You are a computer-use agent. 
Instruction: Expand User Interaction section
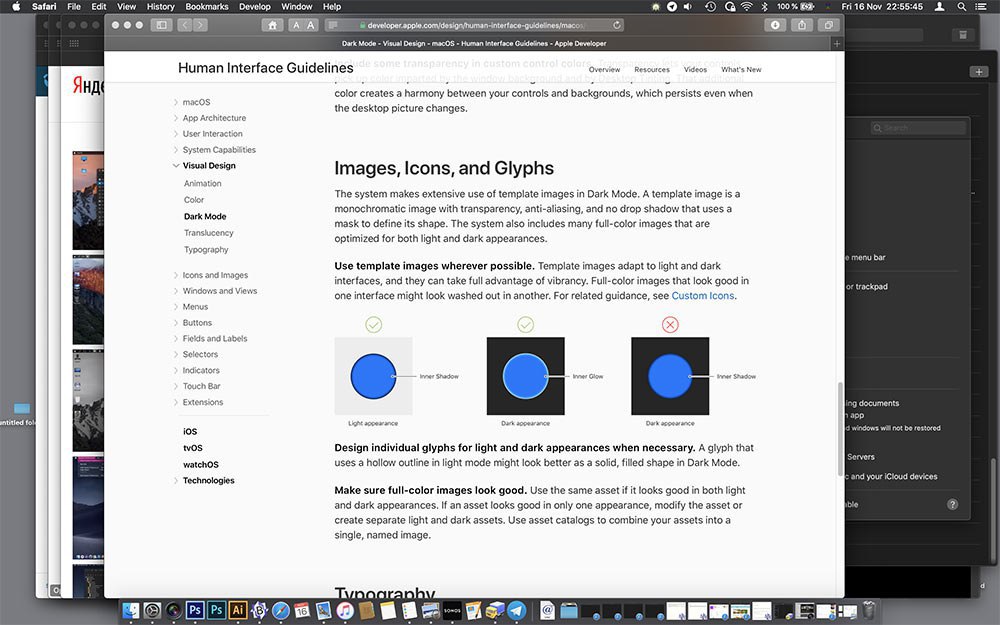pos(176,134)
